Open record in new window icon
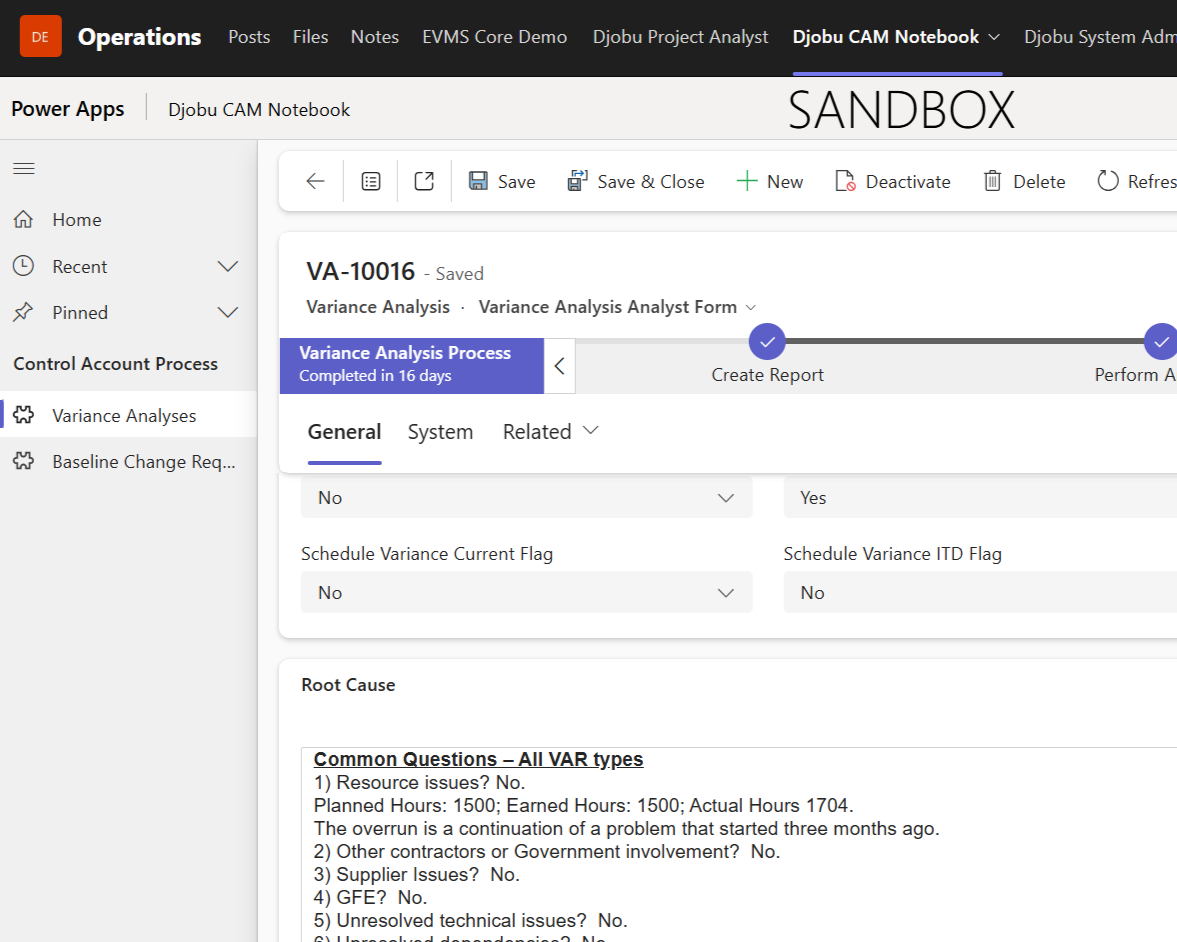Image resolution: width=1177 pixels, height=942 pixels. pos(424,181)
